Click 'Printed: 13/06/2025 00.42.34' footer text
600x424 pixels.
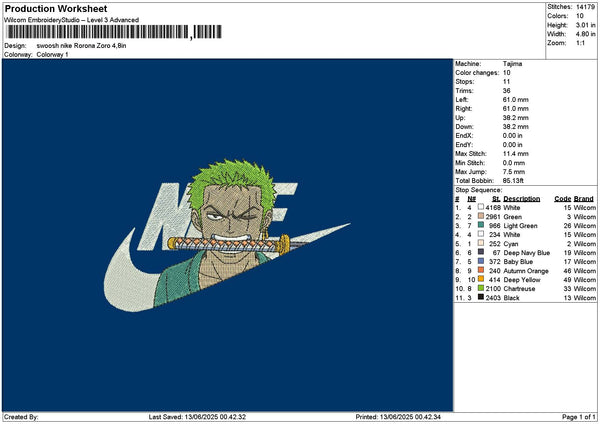[x=398, y=417]
